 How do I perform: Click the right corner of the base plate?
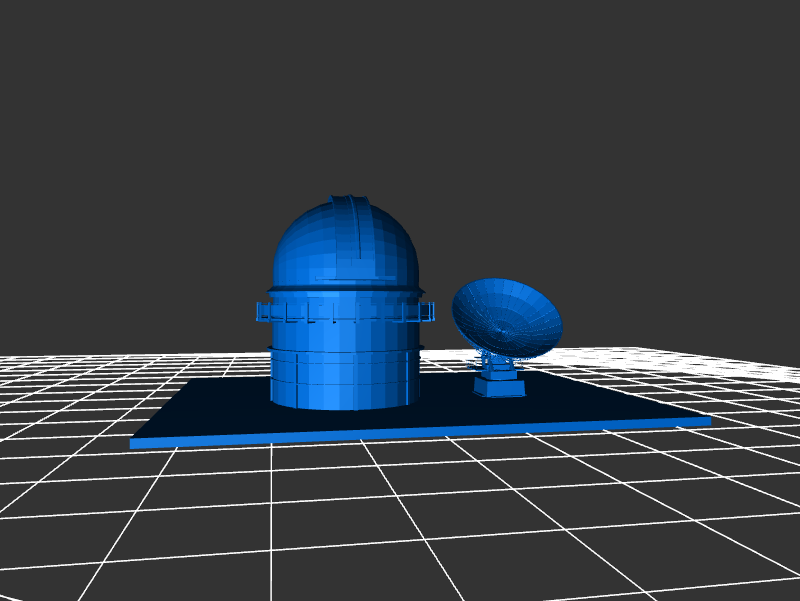(x=708, y=421)
